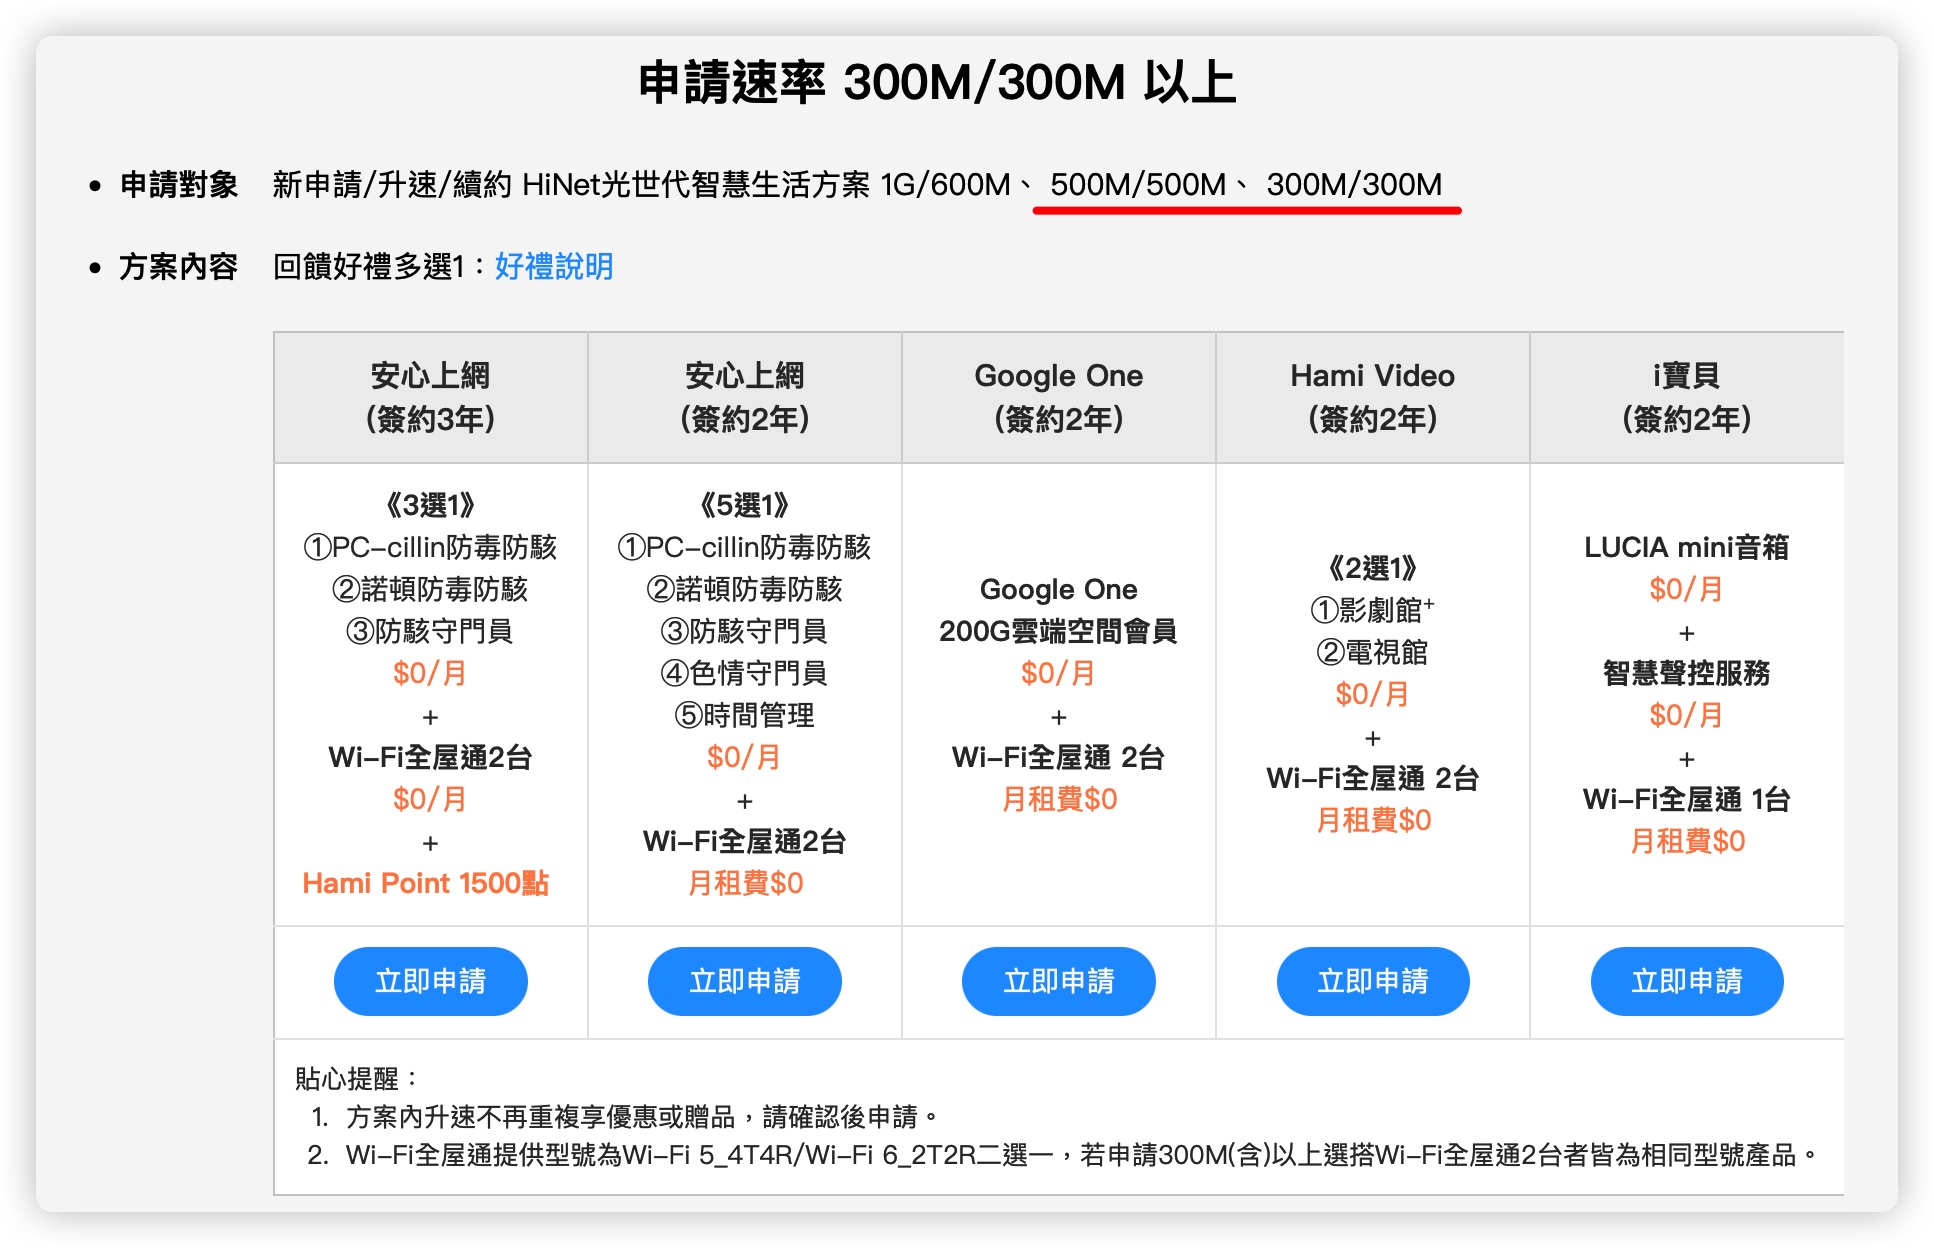Screen dimensions: 1934x1248
Task: Click Hami Point 1500點 text
Action: (x=426, y=883)
